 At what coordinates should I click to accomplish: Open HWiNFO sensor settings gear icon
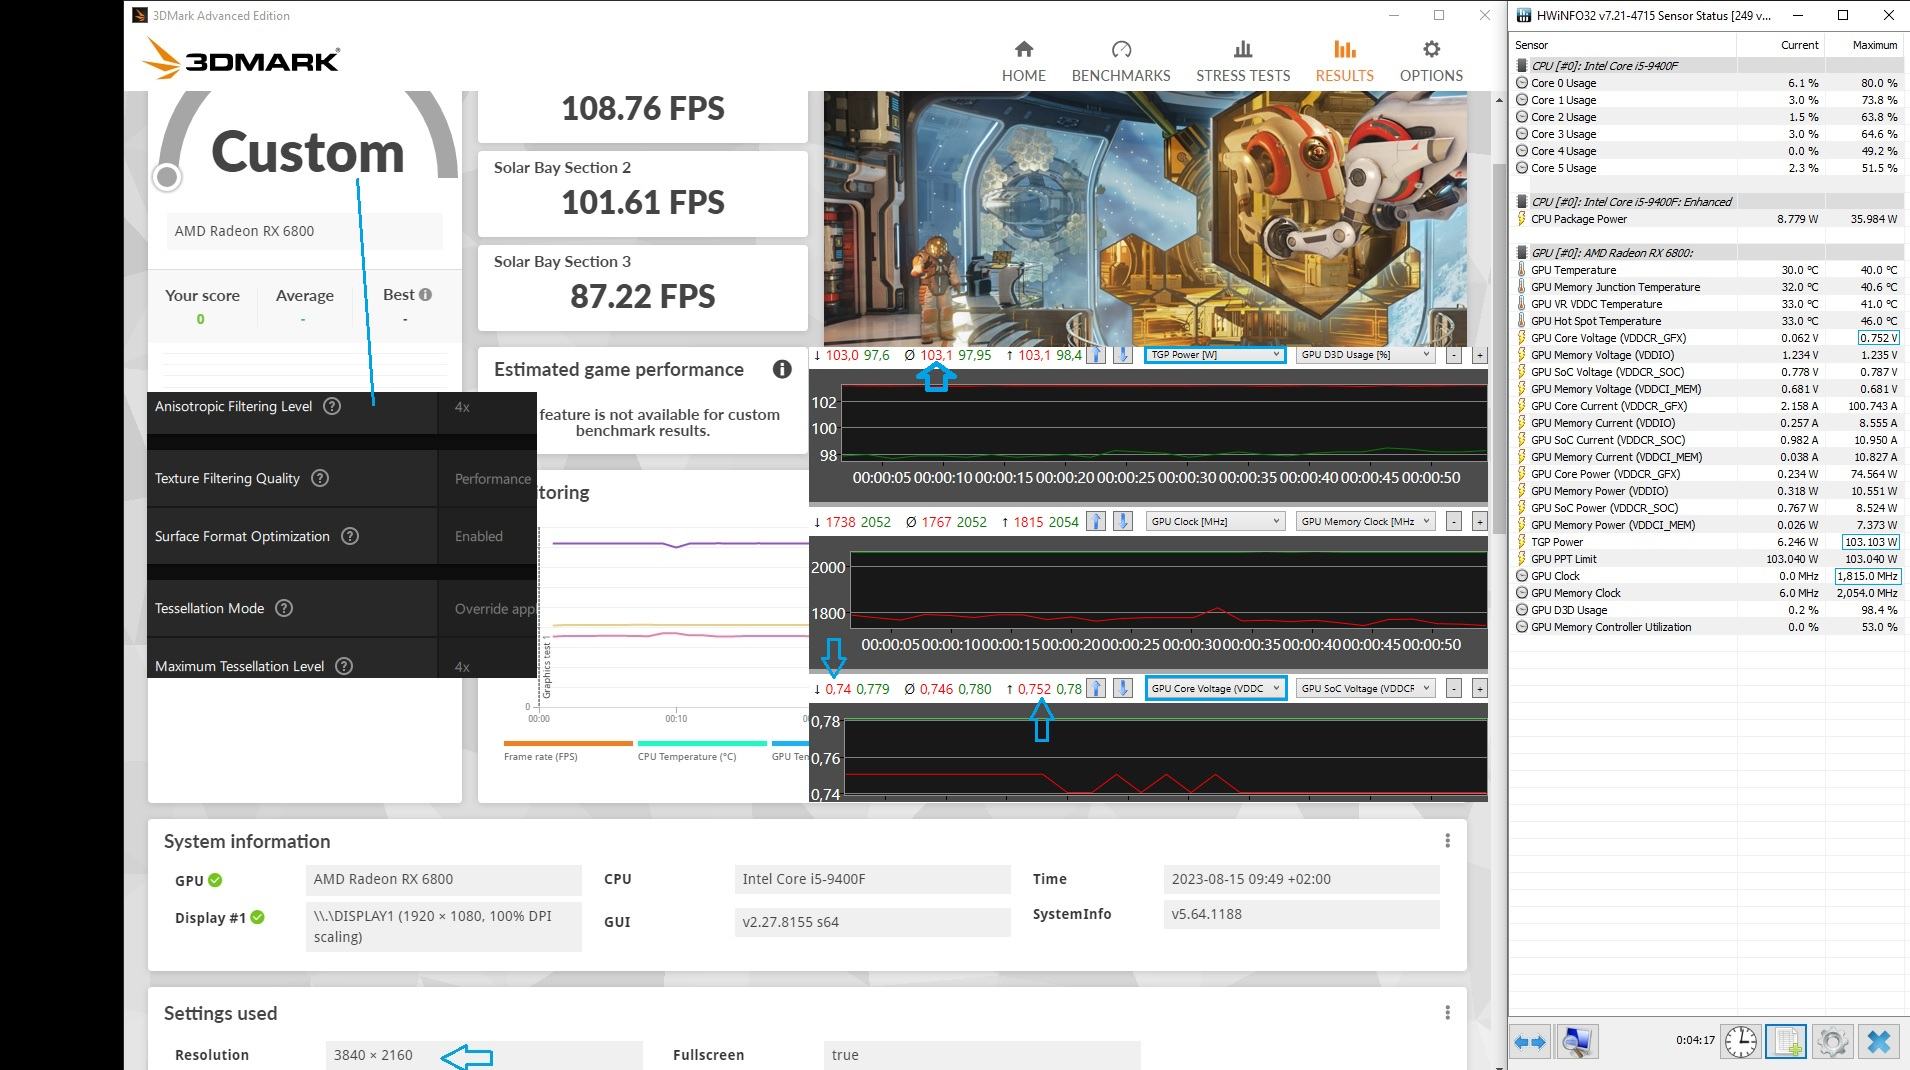[1832, 1042]
